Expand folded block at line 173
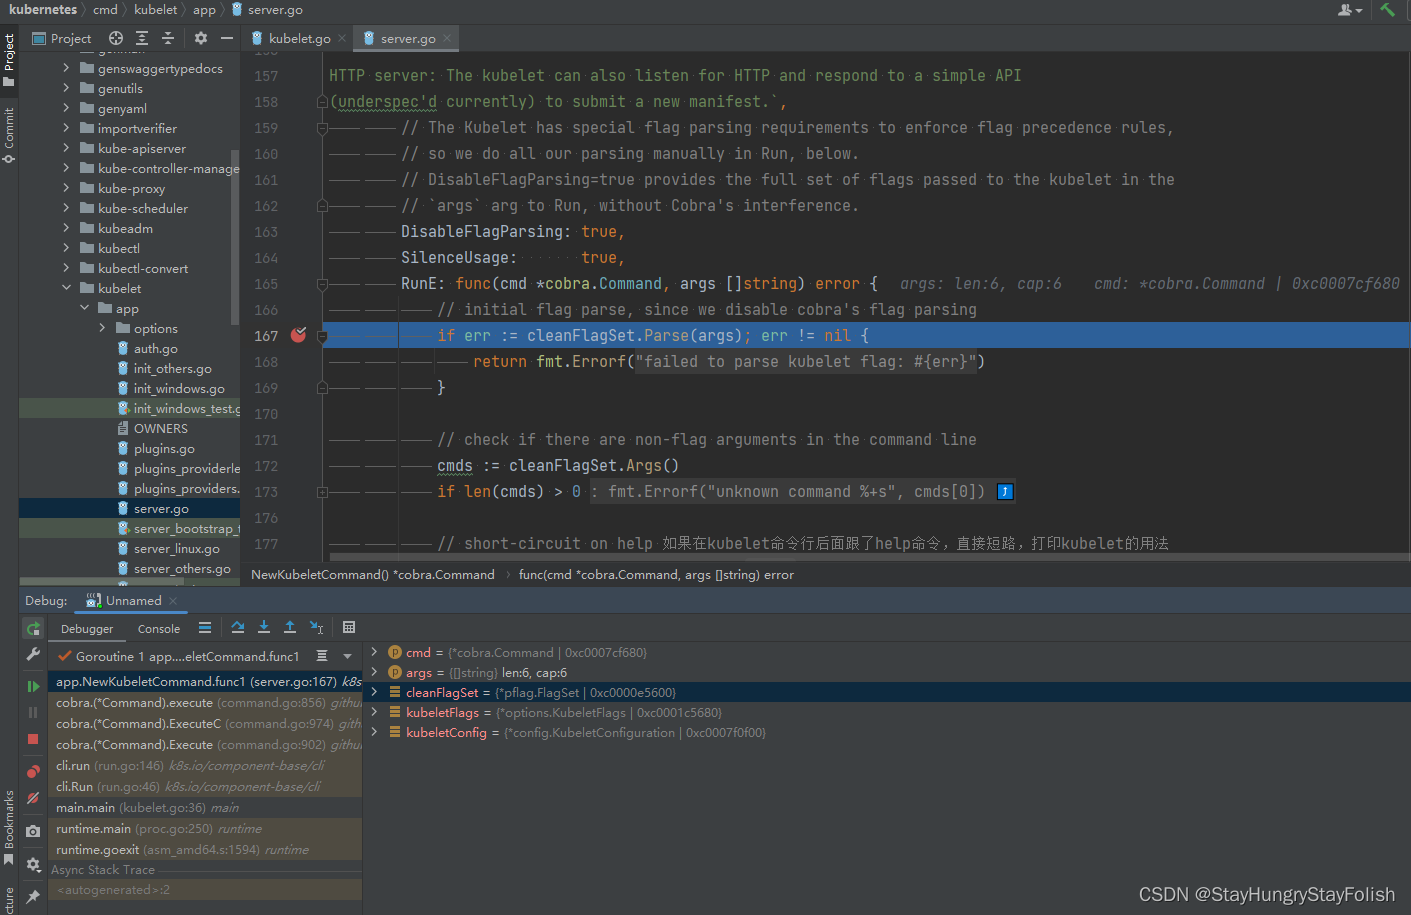Viewport: 1411px width, 915px height. click(322, 492)
